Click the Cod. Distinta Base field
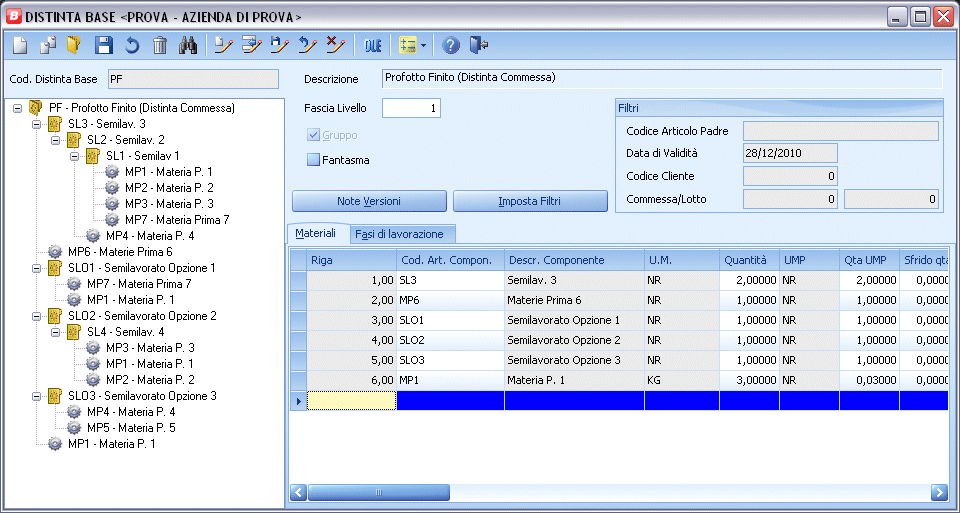960x513 pixels. pyautogui.click(x=193, y=79)
